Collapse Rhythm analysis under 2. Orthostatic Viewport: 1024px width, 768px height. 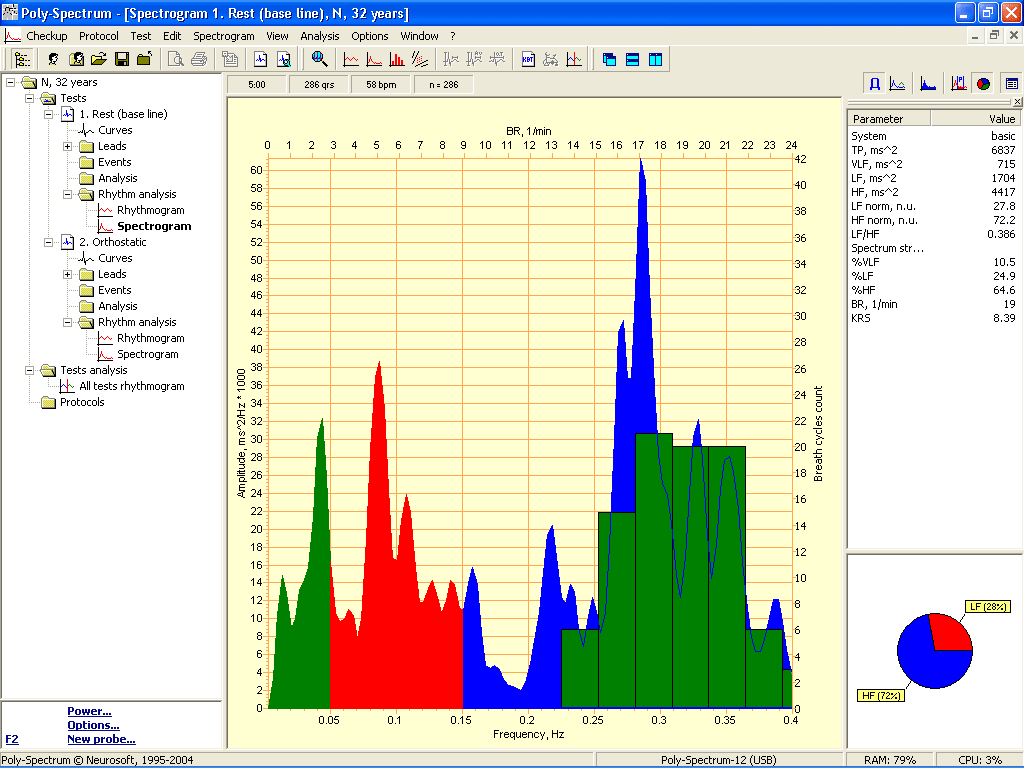pyautogui.click(x=67, y=323)
